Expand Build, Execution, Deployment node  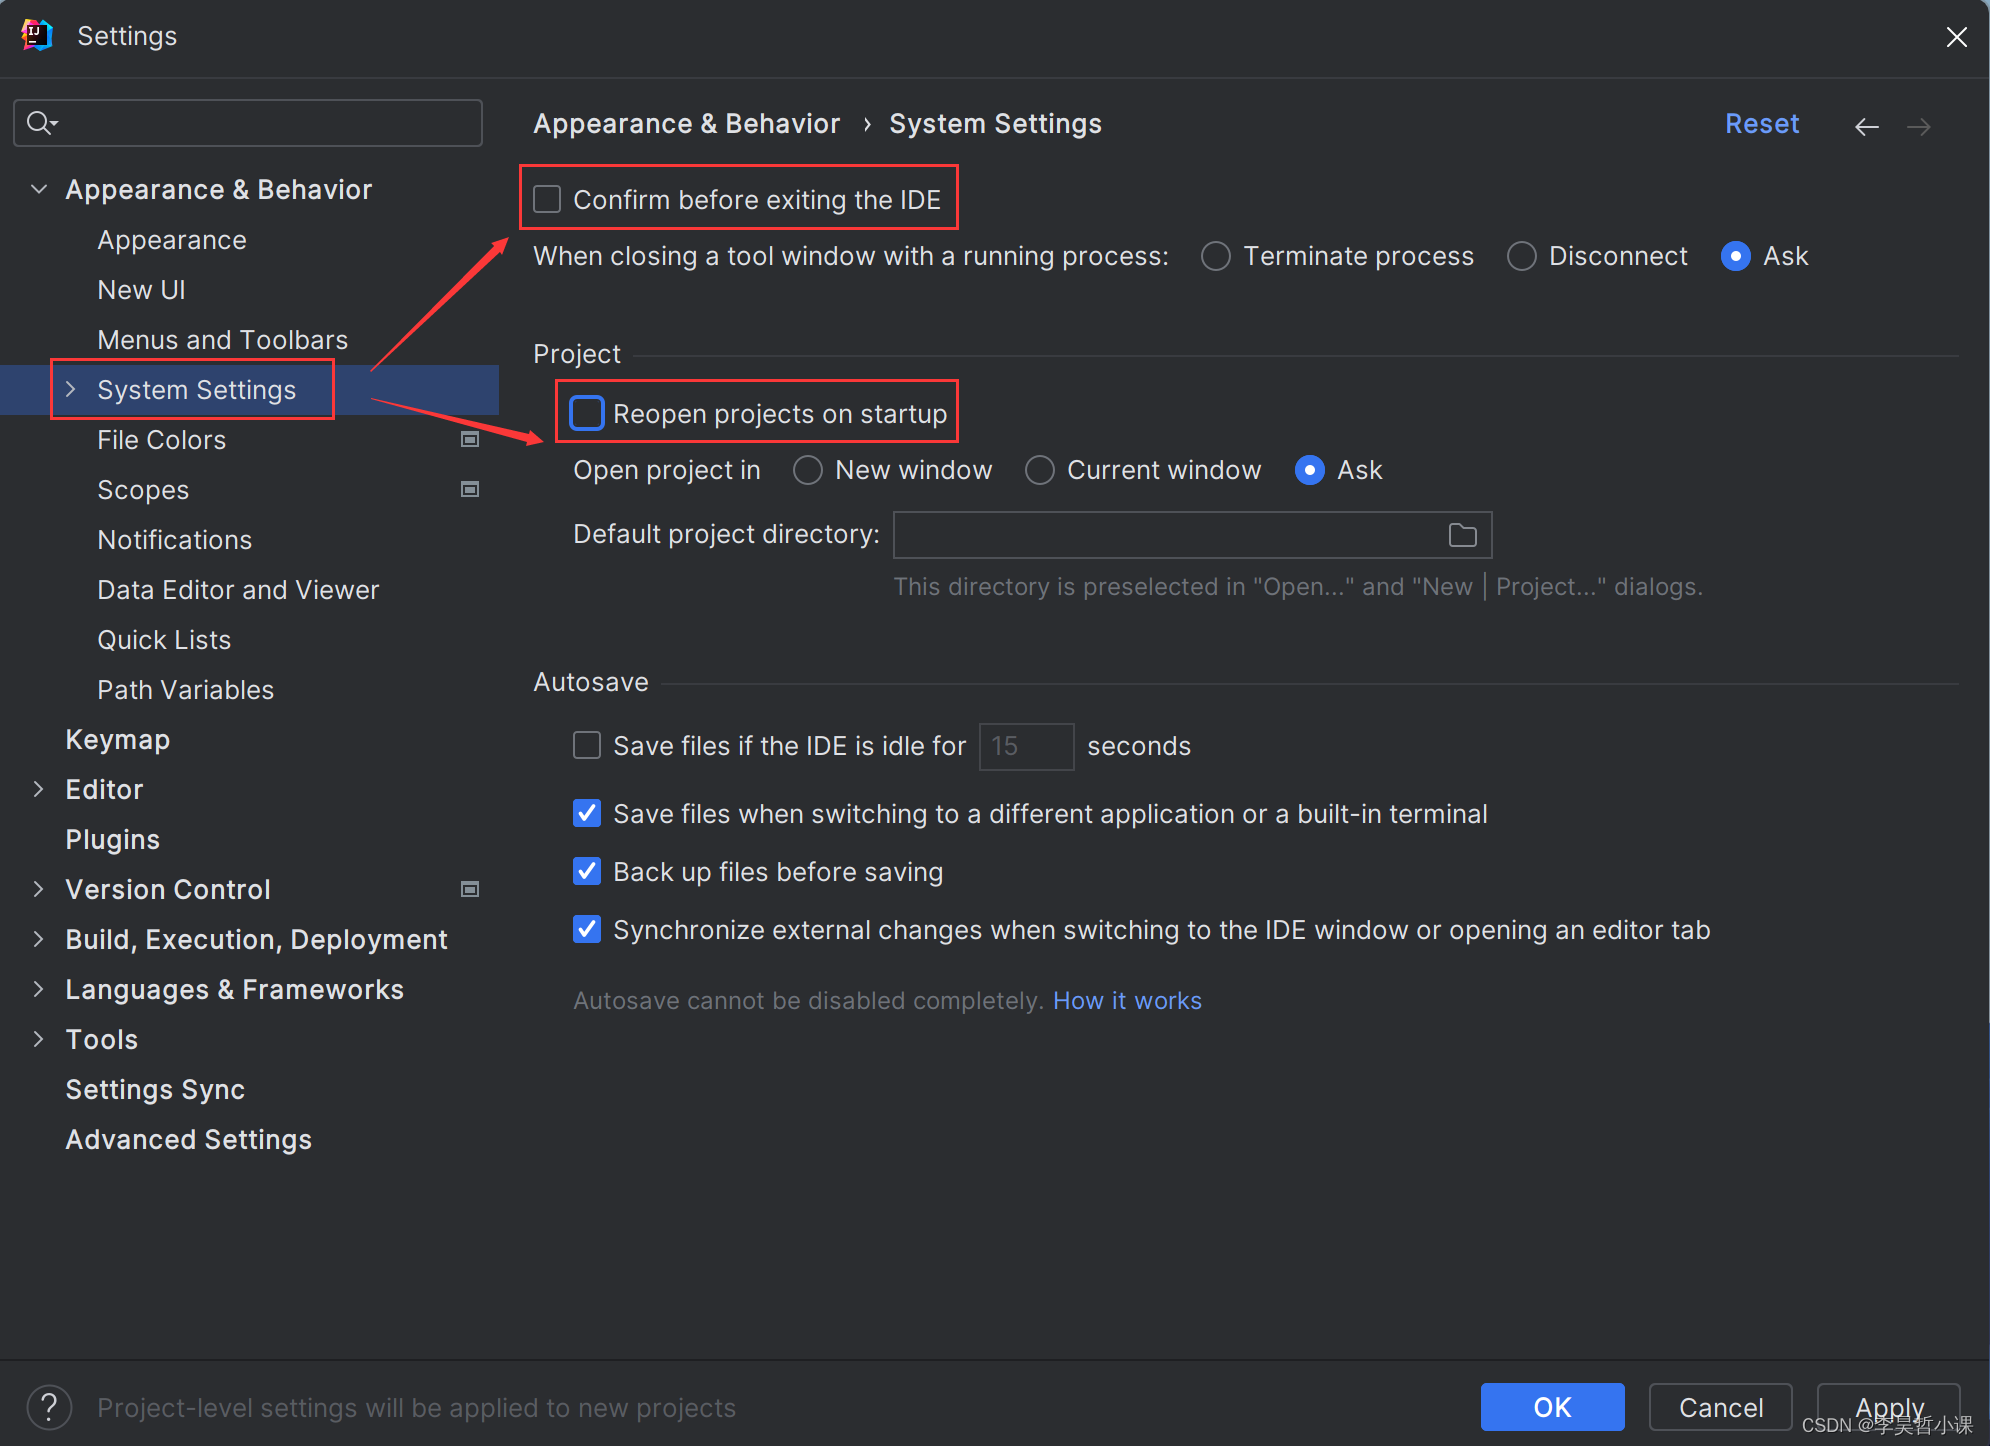pyautogui.click(x=39, y=939)
